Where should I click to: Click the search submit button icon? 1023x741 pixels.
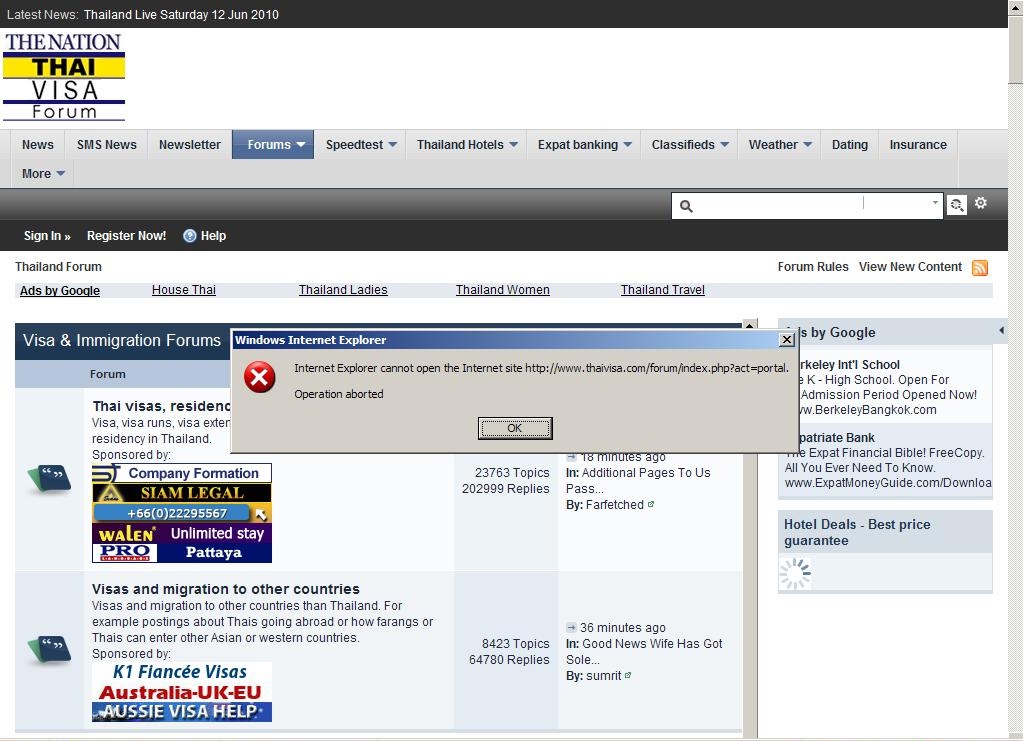click(956, 205)
